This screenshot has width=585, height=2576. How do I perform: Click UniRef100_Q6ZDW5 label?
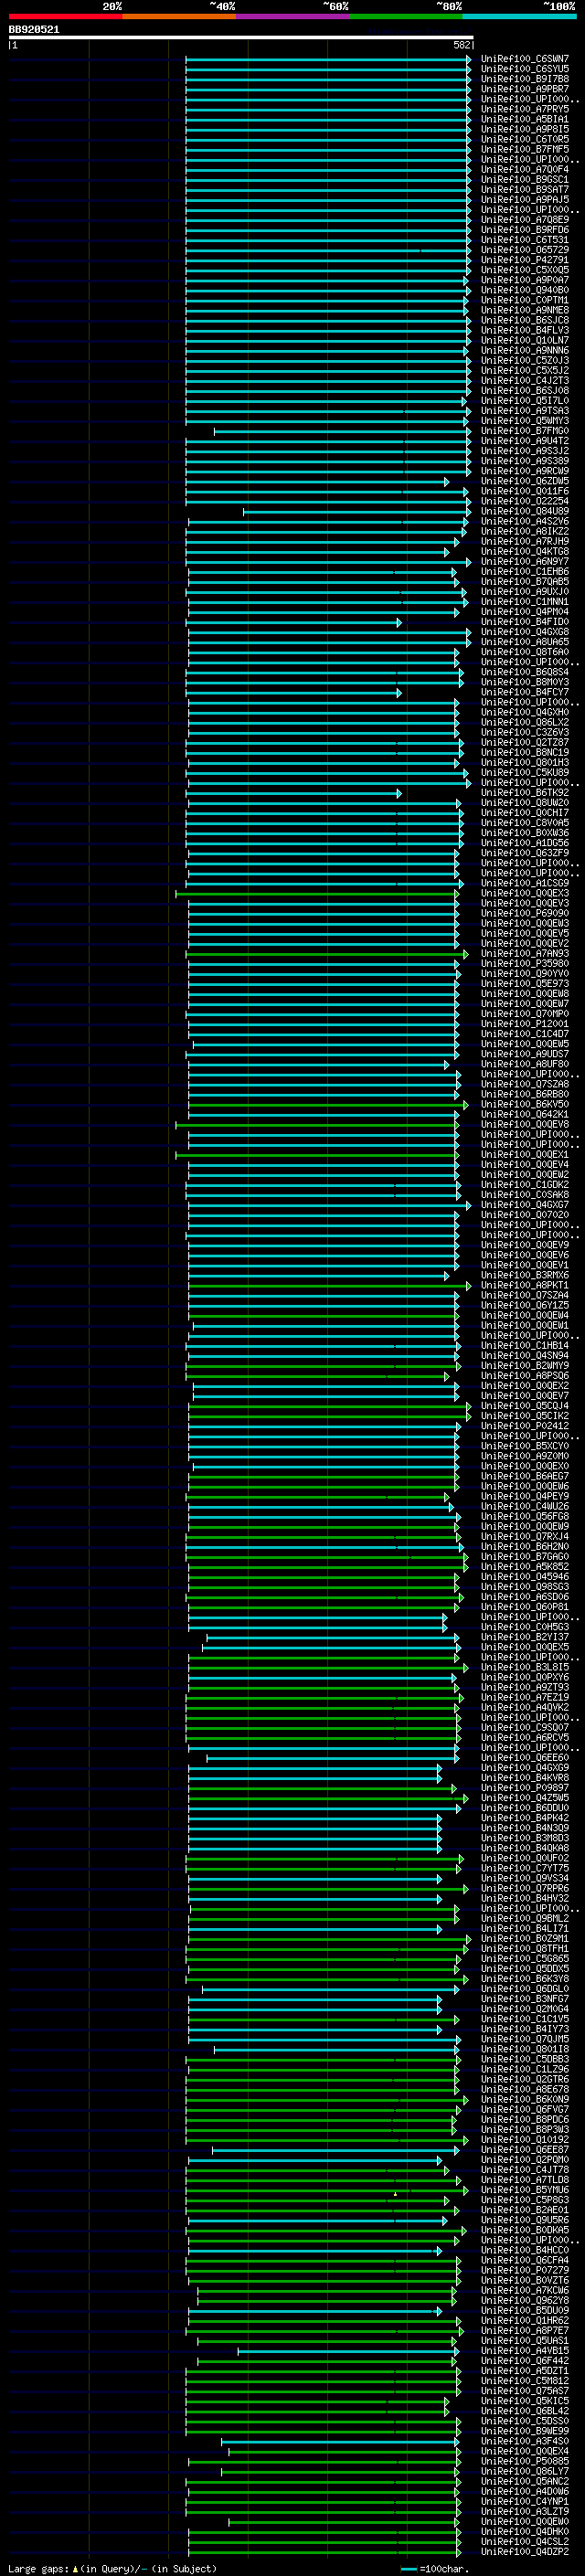click(524, 481)
